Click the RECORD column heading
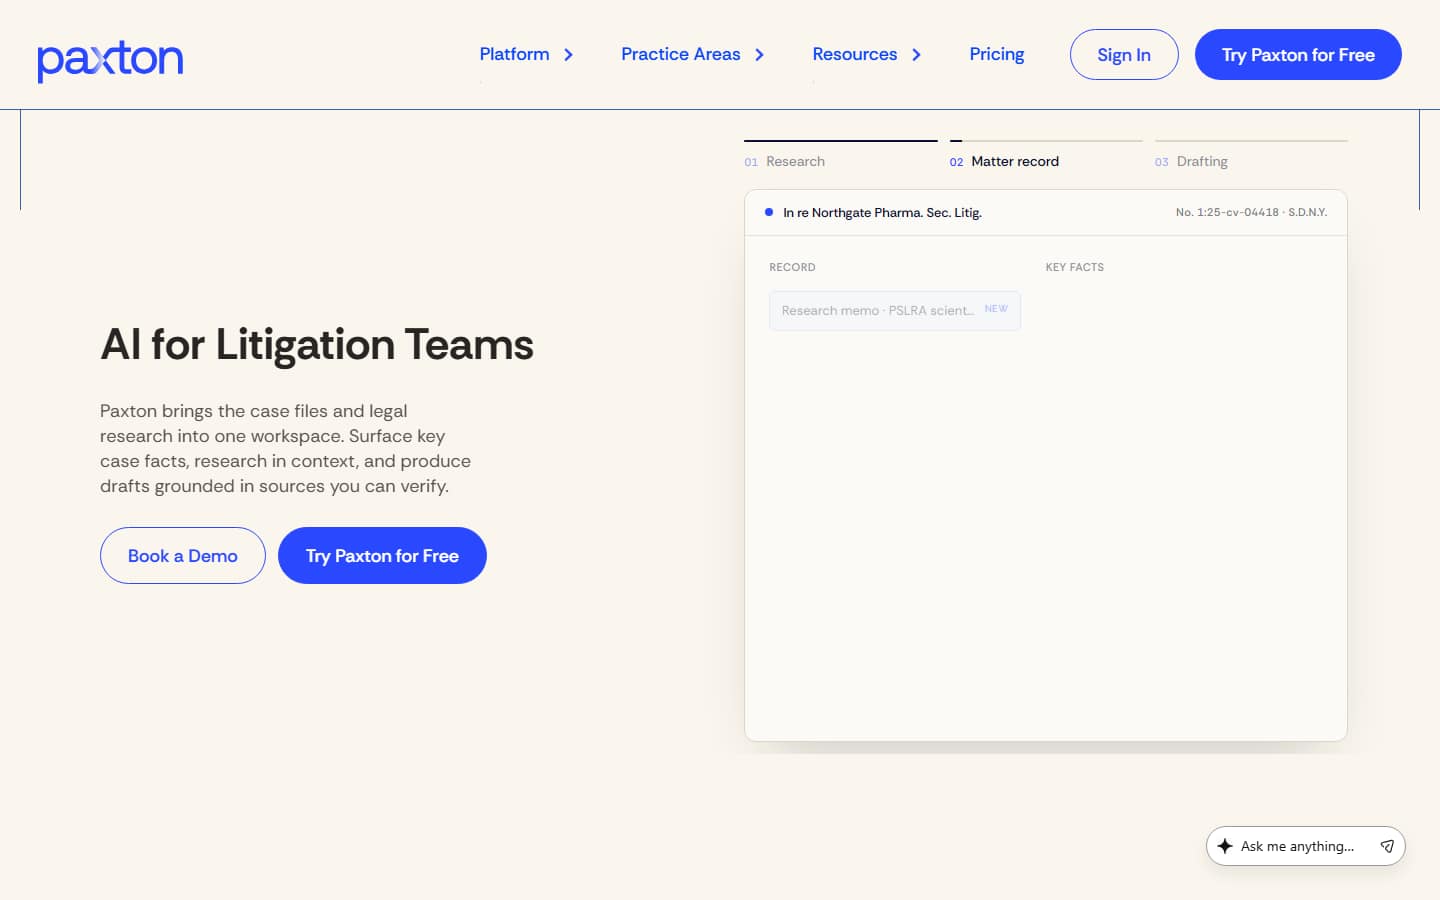The image size is (1440, 900). (792, 267)
